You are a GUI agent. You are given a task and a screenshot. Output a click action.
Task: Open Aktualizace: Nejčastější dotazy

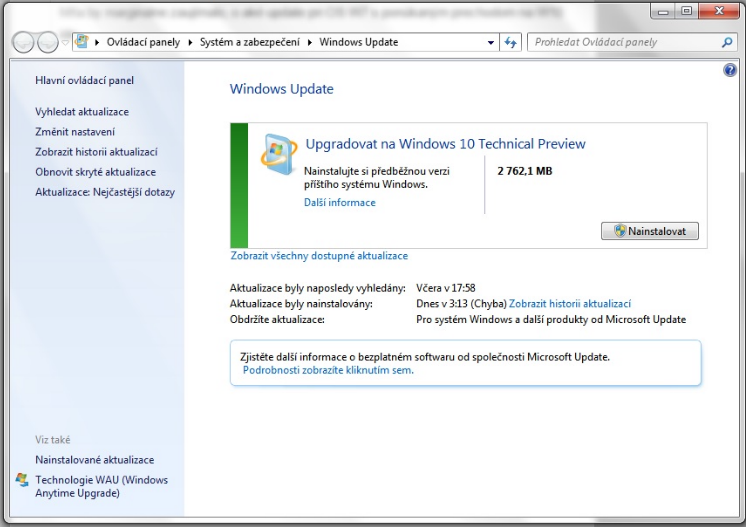[x=105, y=192]
